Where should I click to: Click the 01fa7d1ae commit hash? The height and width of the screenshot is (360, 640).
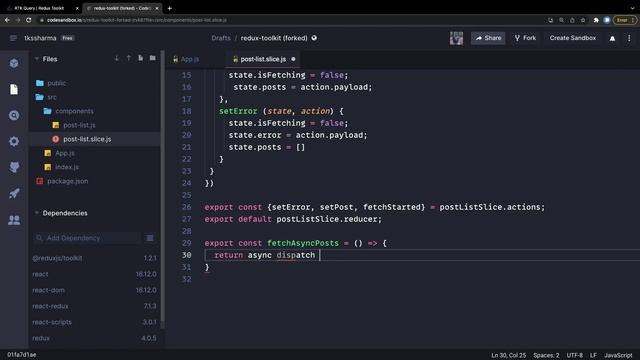(22, 355)
